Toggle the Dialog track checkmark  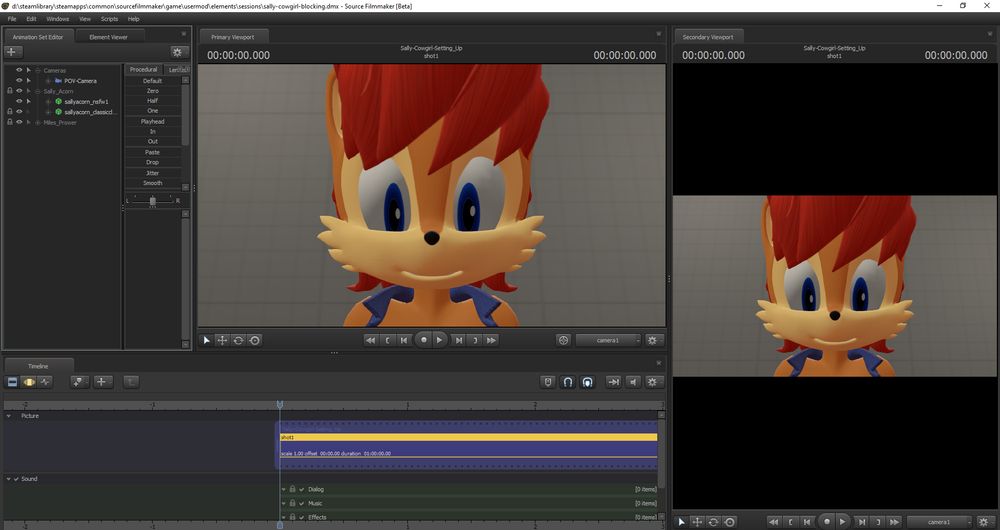pyautogui.click(x=302, y=489)
